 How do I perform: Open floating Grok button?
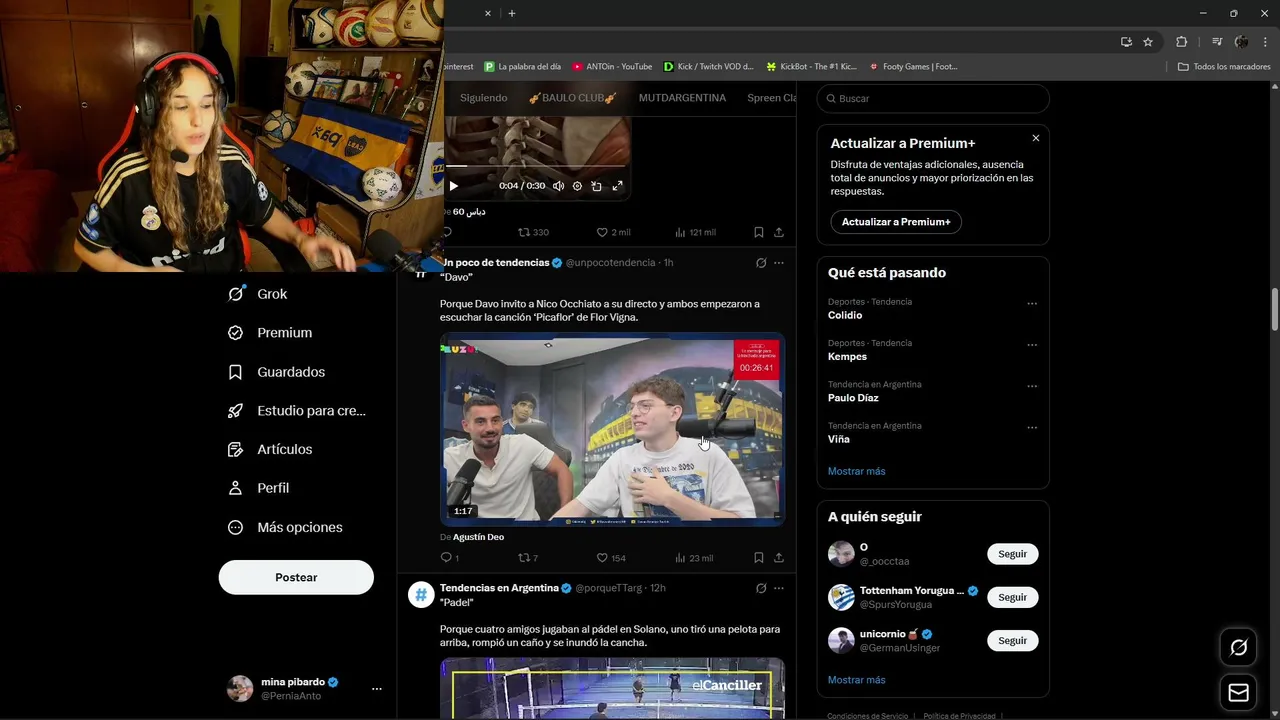(x=1238, y=648)
